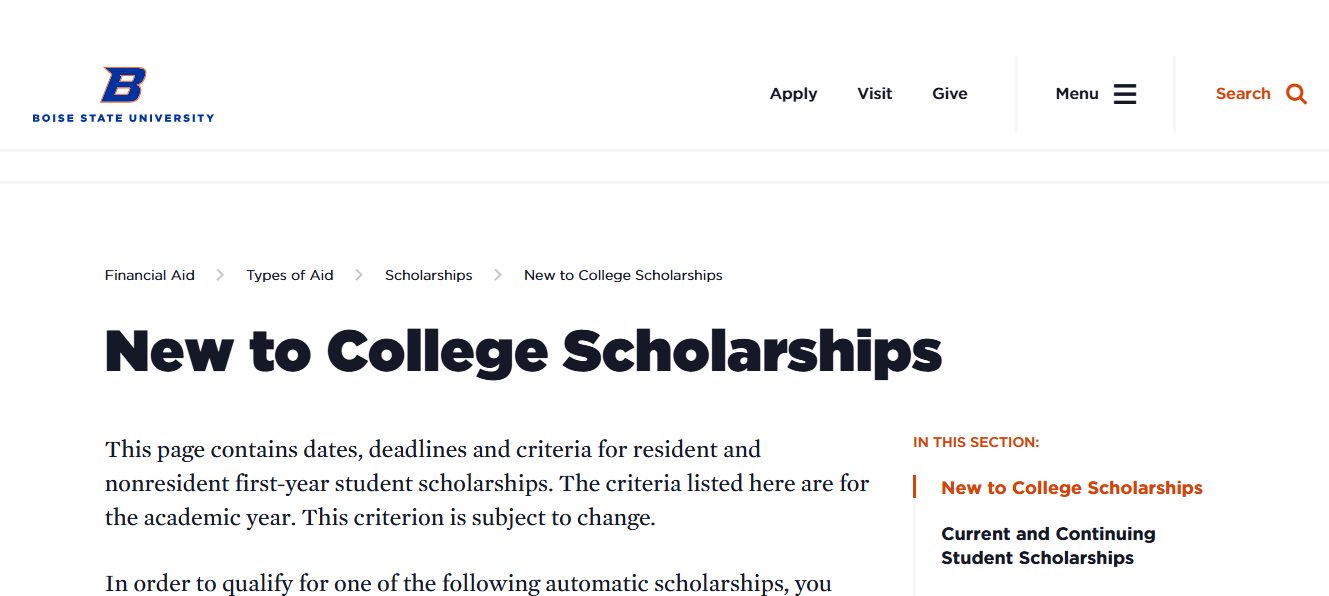Screen dimensions: 1329x596
Task: Navigate to Financial Aid breadcrumb
Action: pyautogui.click(x=150, y=275)
